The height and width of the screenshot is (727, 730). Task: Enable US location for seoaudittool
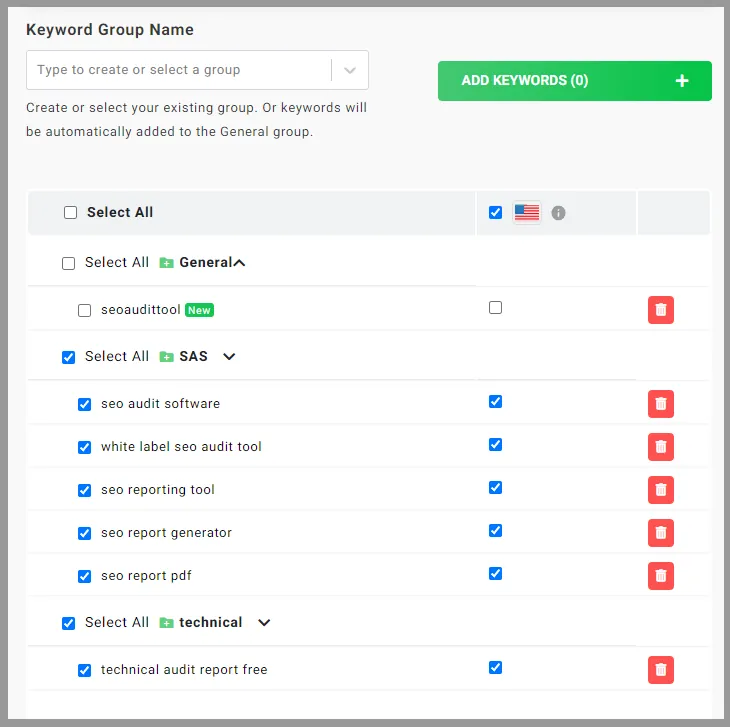(x=495, y=308)
